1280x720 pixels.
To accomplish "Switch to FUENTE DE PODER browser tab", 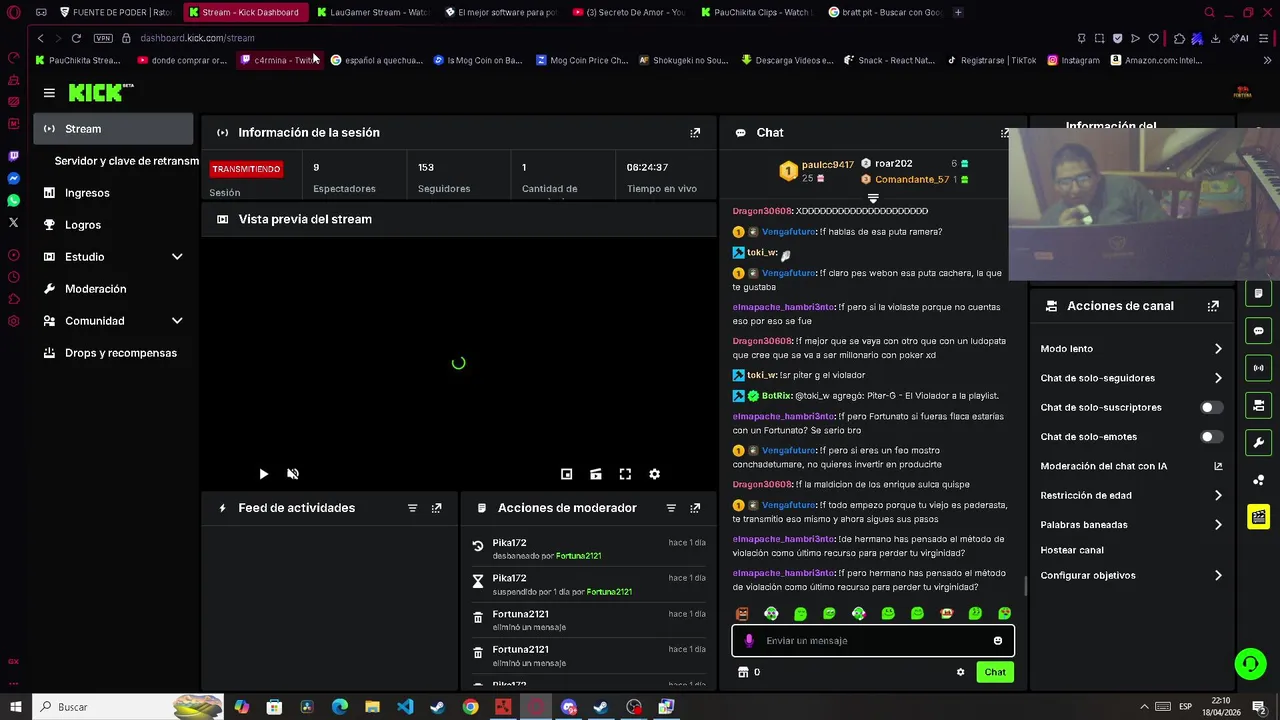I will point(116,12).
